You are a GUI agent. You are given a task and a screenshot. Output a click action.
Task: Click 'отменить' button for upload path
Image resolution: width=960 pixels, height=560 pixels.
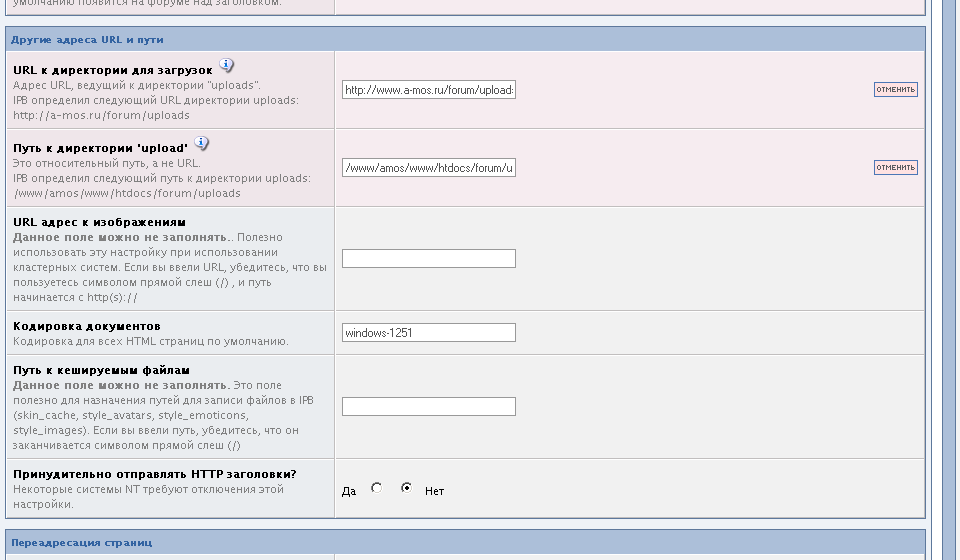point(895,167)
